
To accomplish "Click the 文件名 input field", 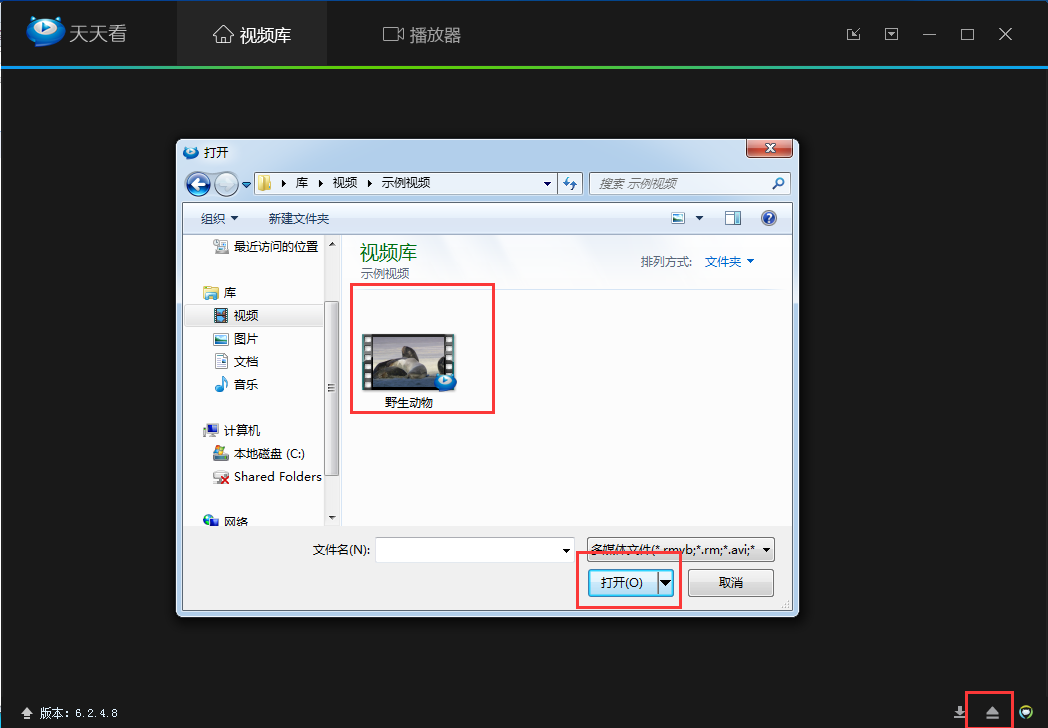I will (x=467, y=550).
